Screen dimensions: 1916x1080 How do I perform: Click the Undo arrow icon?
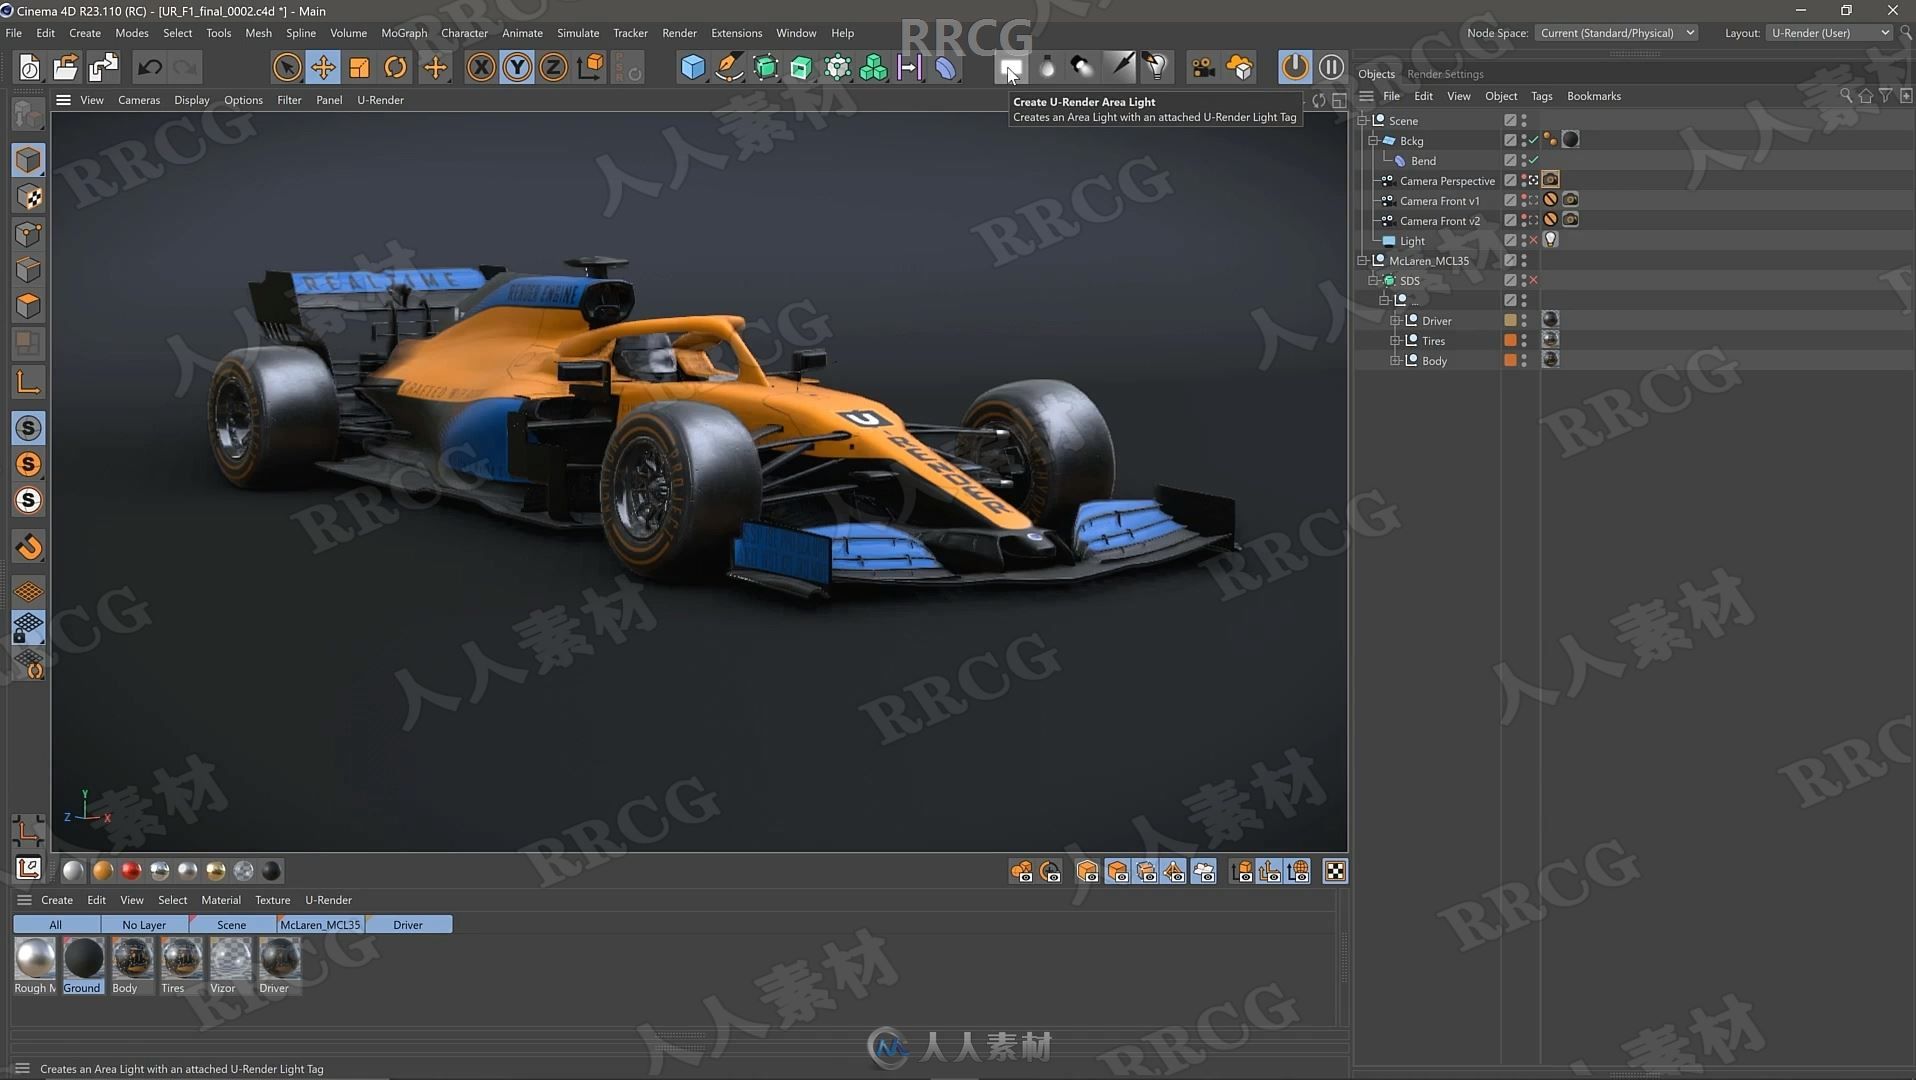point(150,68)
